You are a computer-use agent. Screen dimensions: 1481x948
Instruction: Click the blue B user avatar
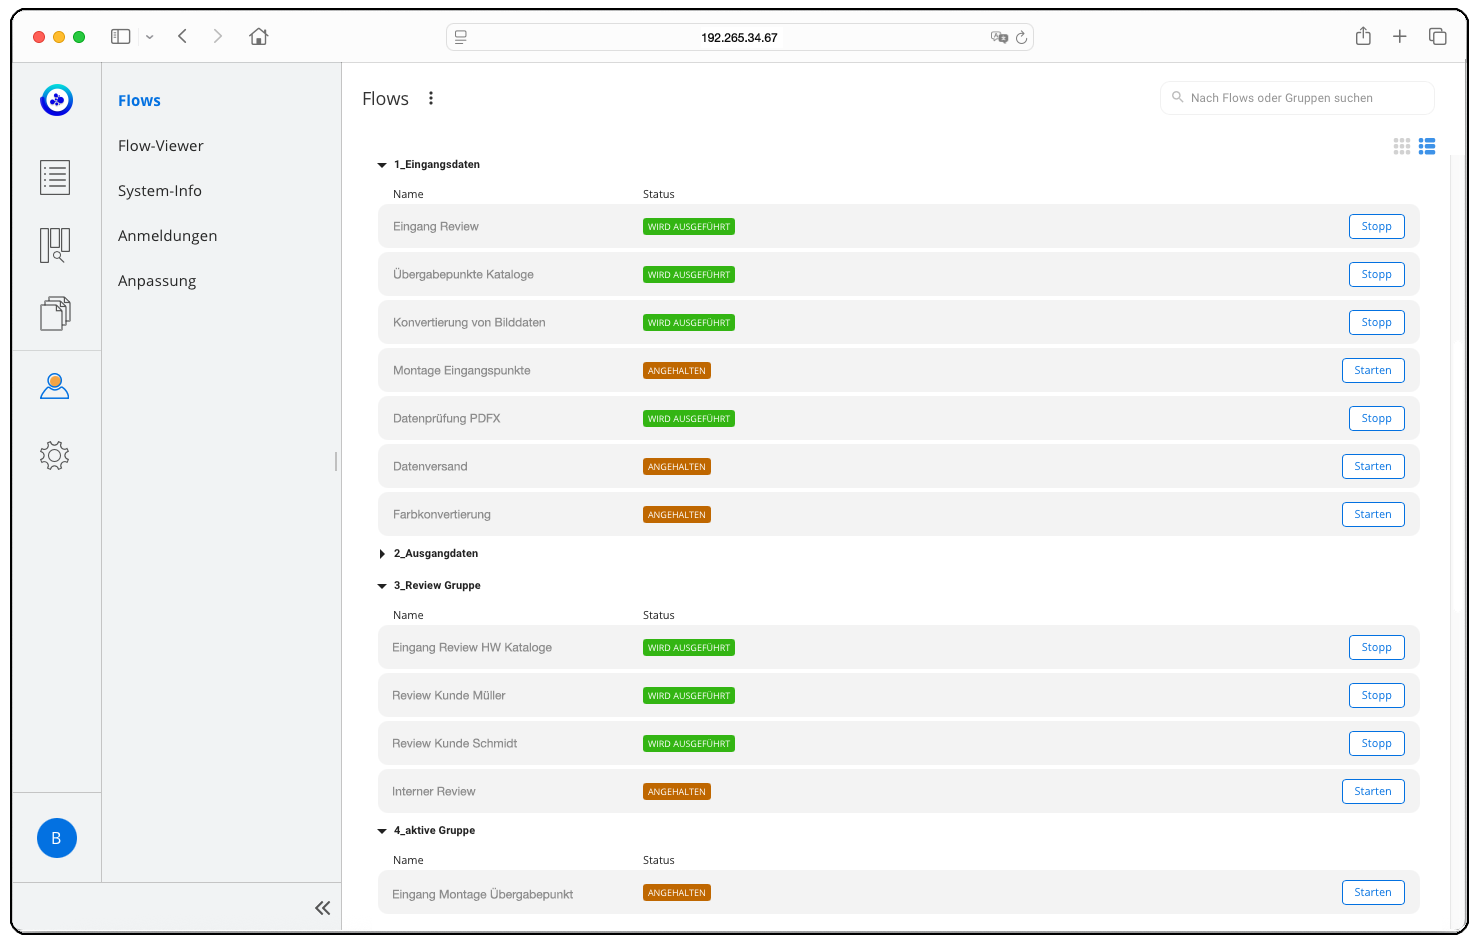coord(57,838)
